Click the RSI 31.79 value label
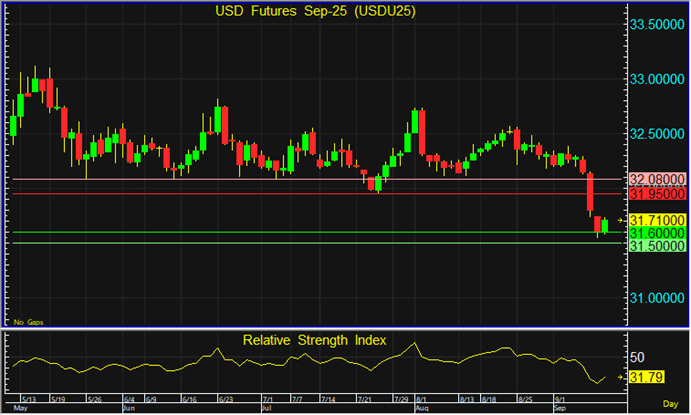The width and height of the screenshot is (691, 415). [644, 377]
